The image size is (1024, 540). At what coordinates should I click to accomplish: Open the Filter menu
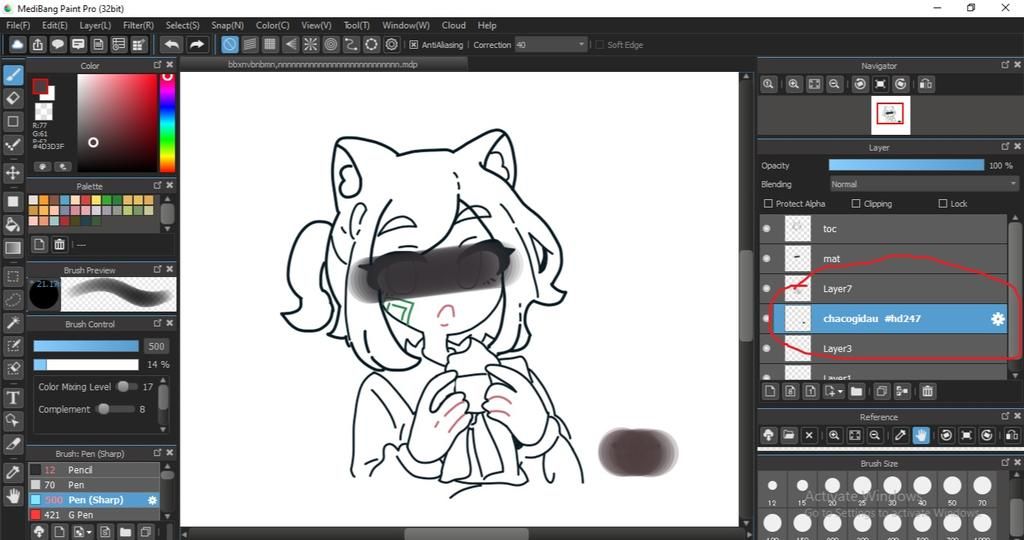tap(138, 25)
